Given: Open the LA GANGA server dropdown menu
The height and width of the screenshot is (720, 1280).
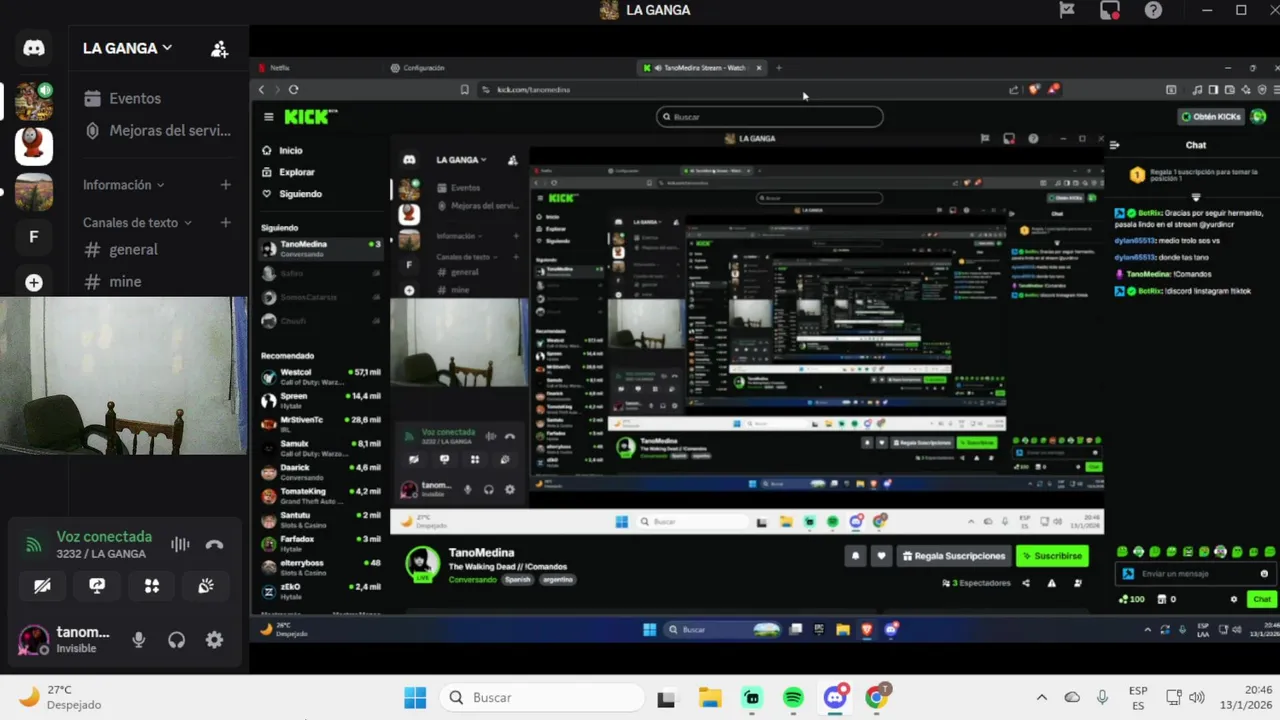Looking at the screenshot, I should pyautogui.click(x=127, y=48).
